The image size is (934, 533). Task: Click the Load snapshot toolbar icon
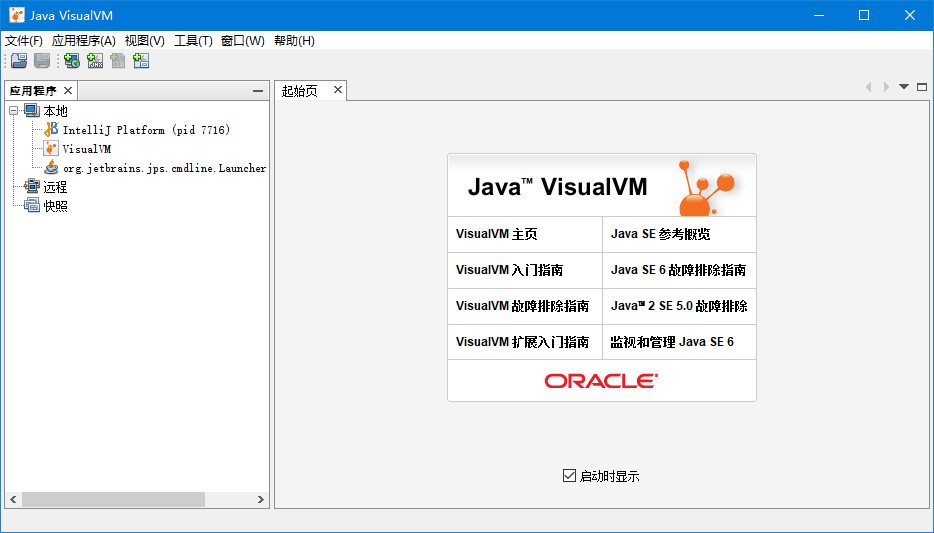(x=19, y=61)
